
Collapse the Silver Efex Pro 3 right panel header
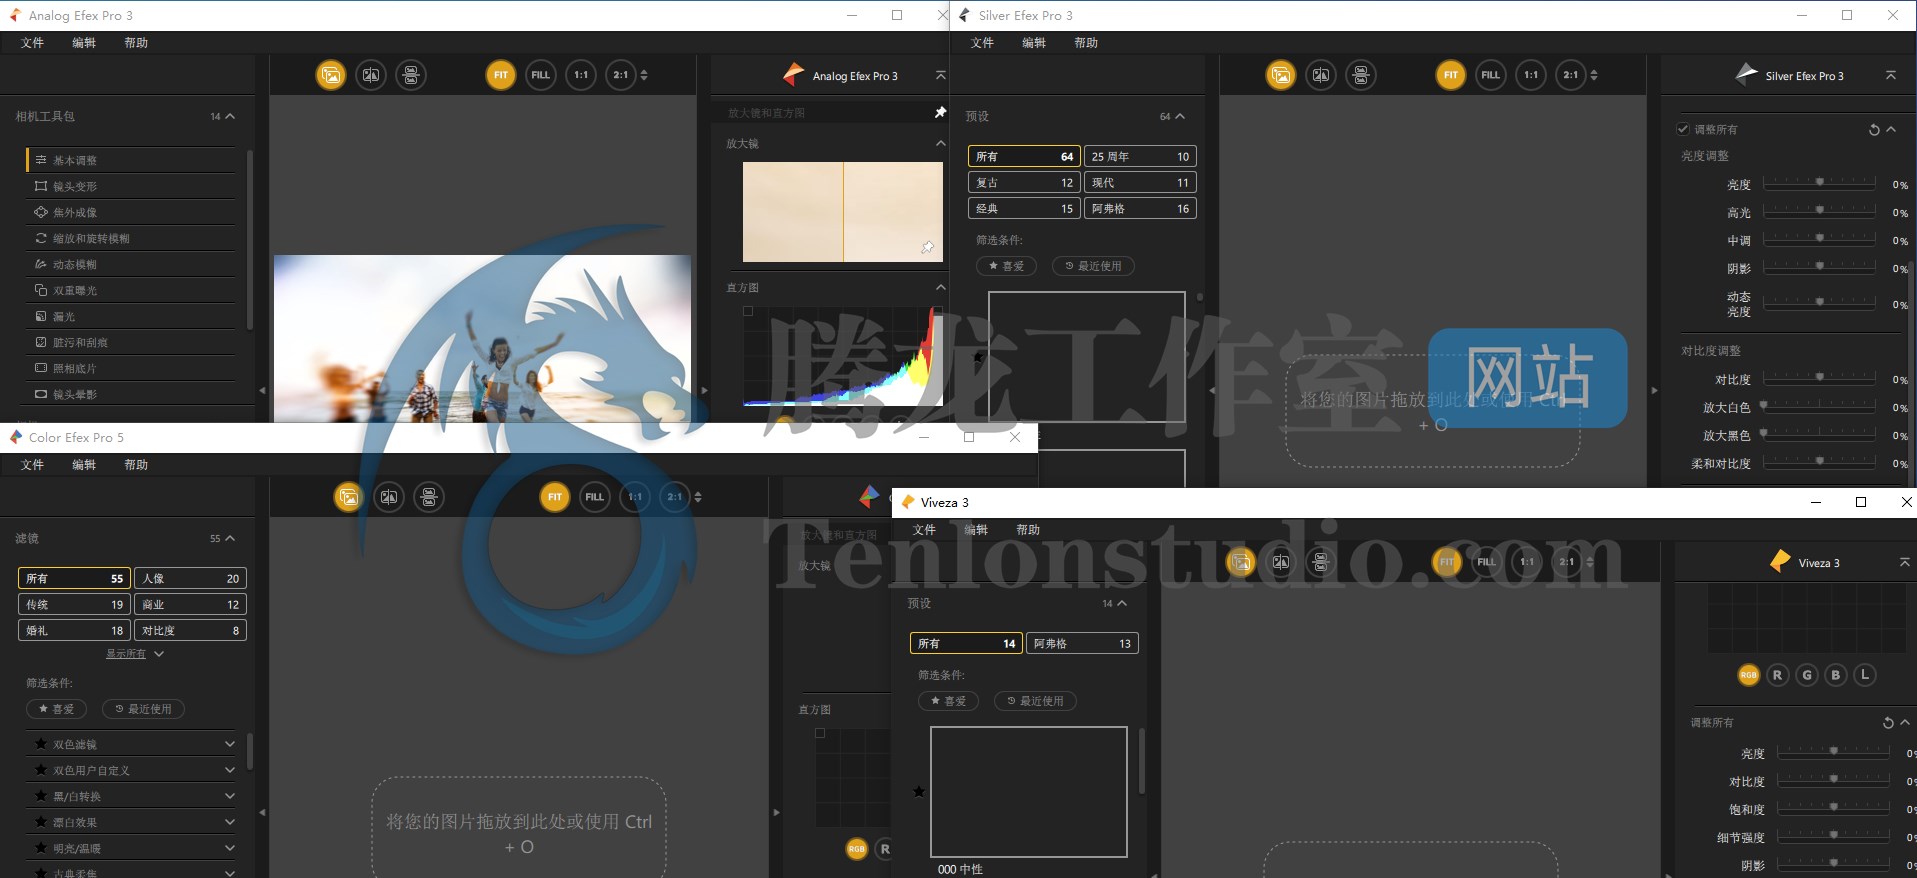coord(1890,75)
